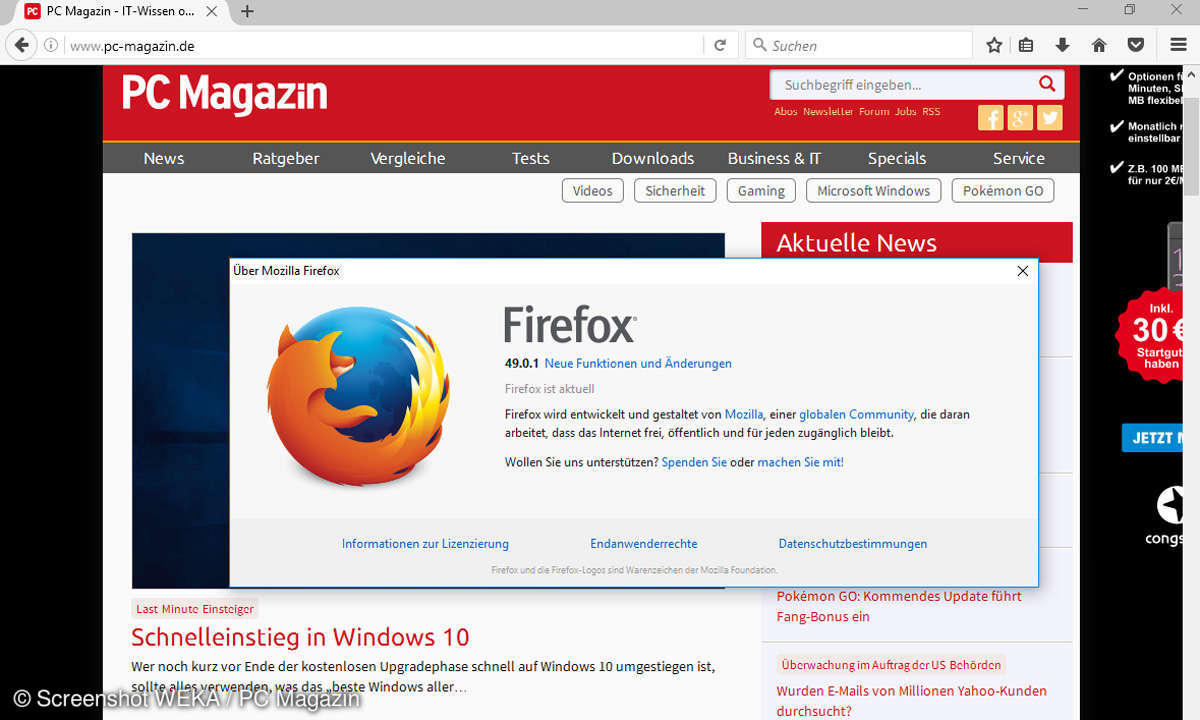Close the Über Mozilla Firefox dialog
This screenshot has width=1200, height=720.
coord(1023,271)
